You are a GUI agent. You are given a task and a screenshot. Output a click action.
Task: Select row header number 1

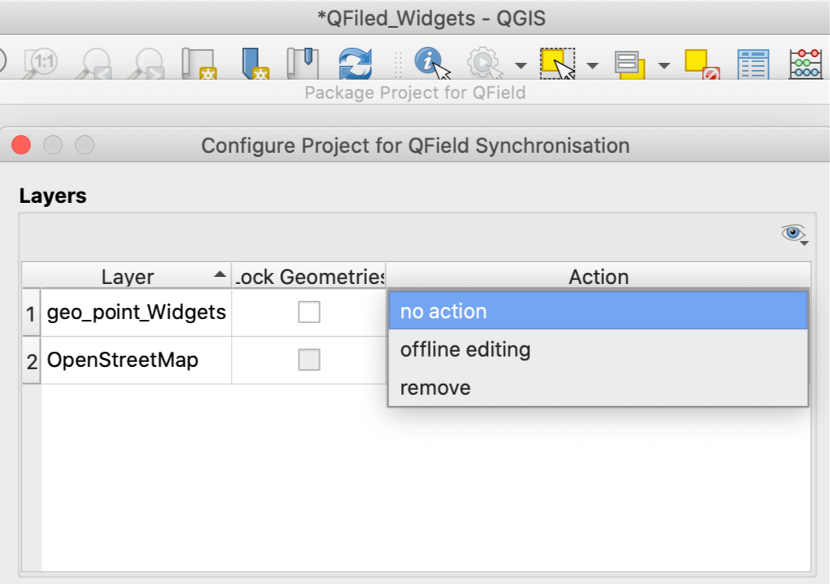click(31, 313)
